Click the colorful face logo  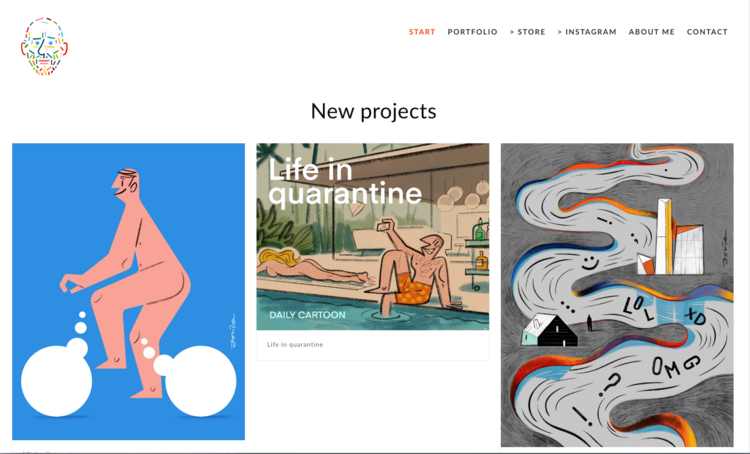(44, 46)
